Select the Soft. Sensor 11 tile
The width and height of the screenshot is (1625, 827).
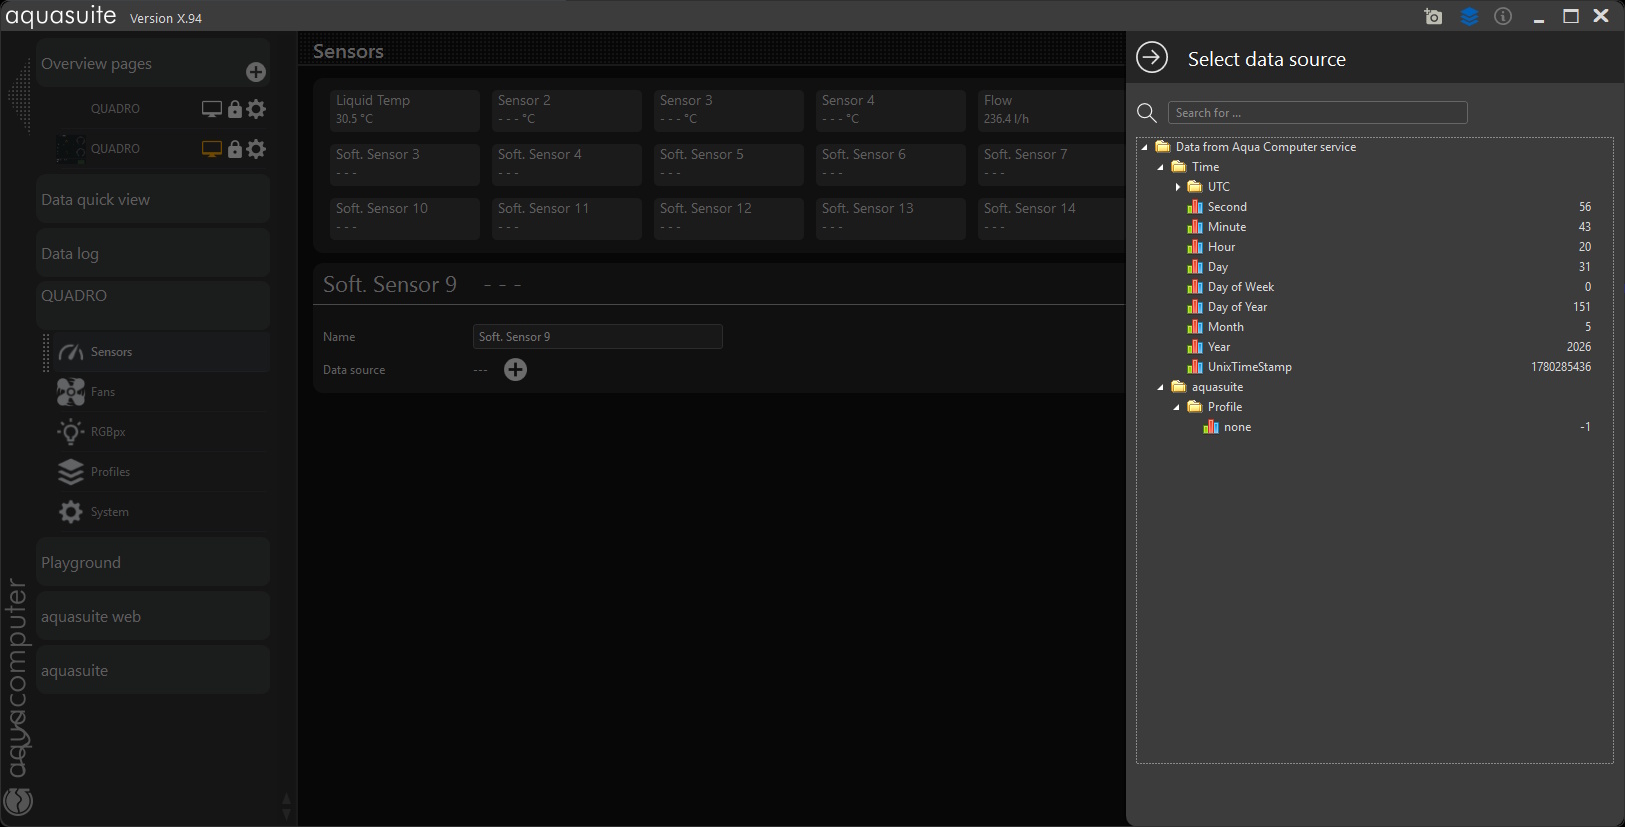(x=567, y=218)
